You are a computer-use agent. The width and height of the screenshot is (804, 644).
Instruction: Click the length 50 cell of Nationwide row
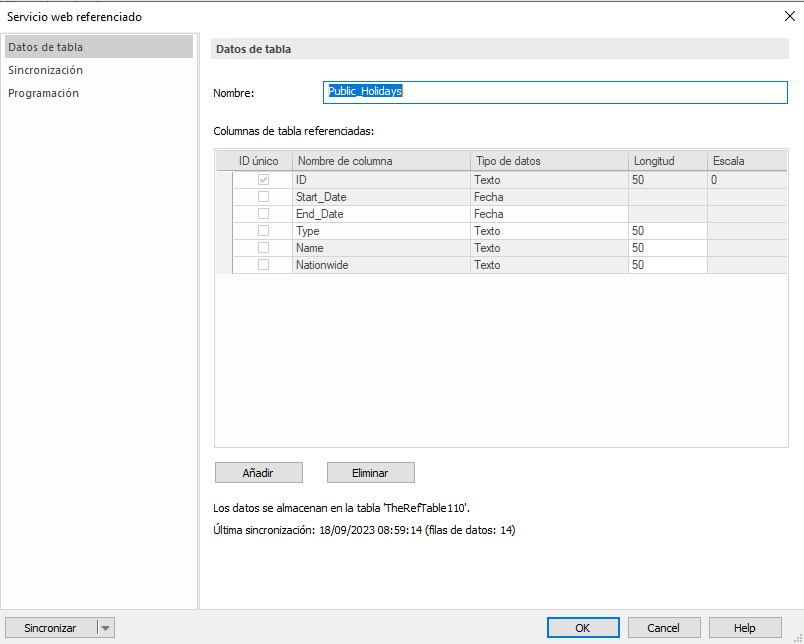(668, 265)
